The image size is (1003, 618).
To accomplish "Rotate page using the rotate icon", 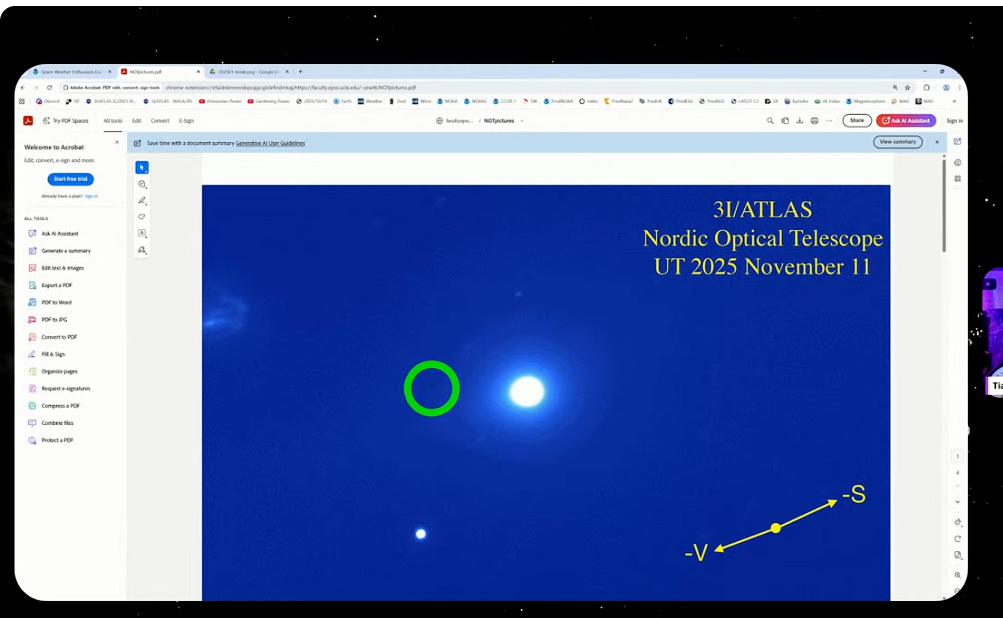I will pos(958,539).
